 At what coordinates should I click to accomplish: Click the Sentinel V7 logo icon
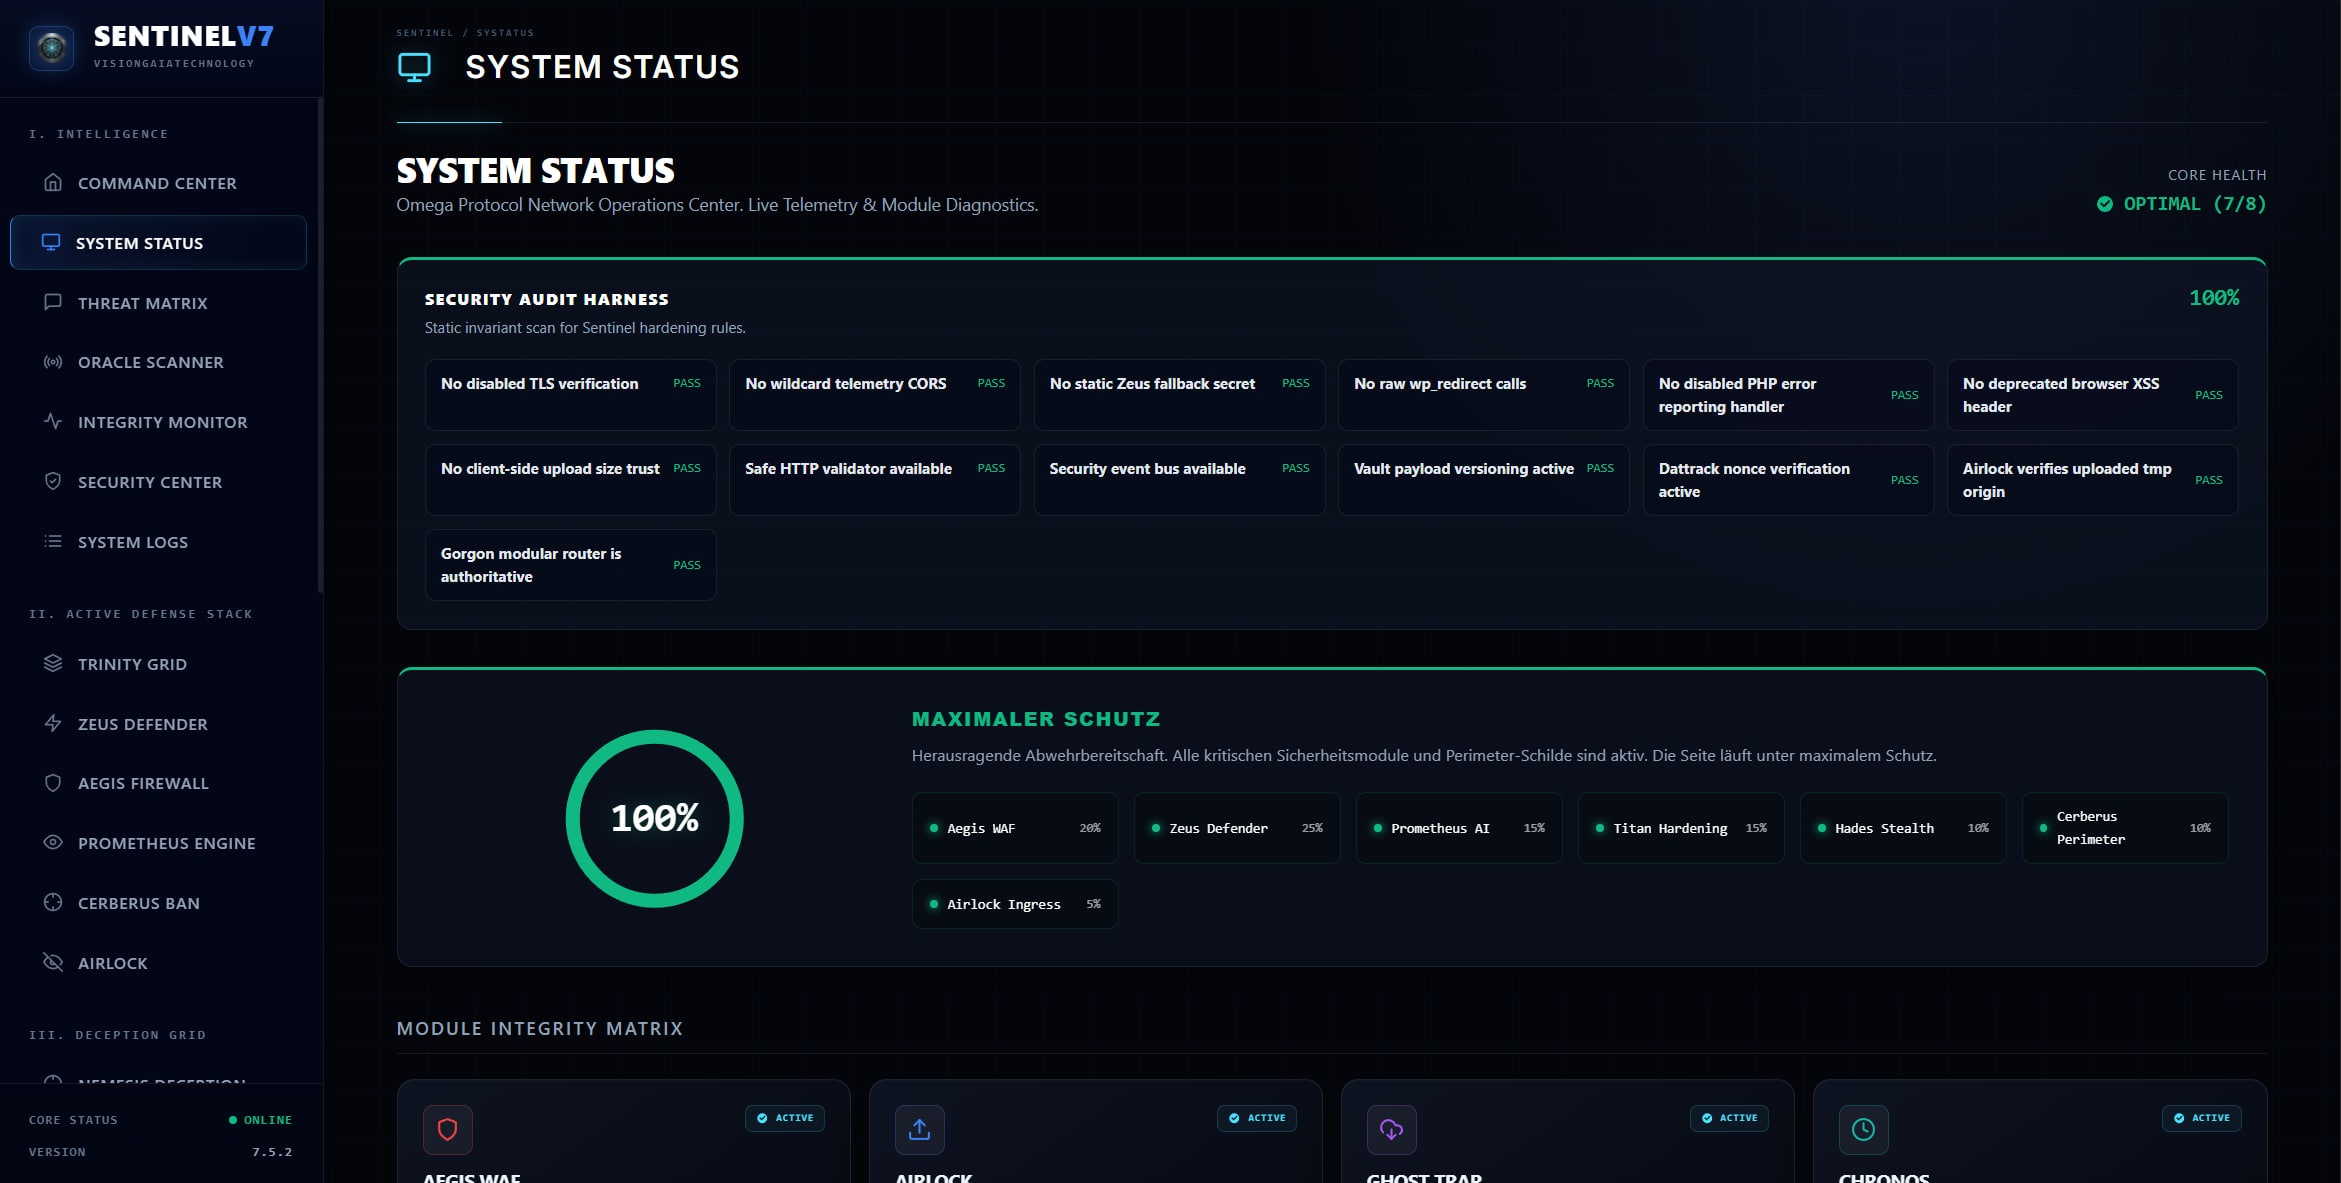coord(52,47)
